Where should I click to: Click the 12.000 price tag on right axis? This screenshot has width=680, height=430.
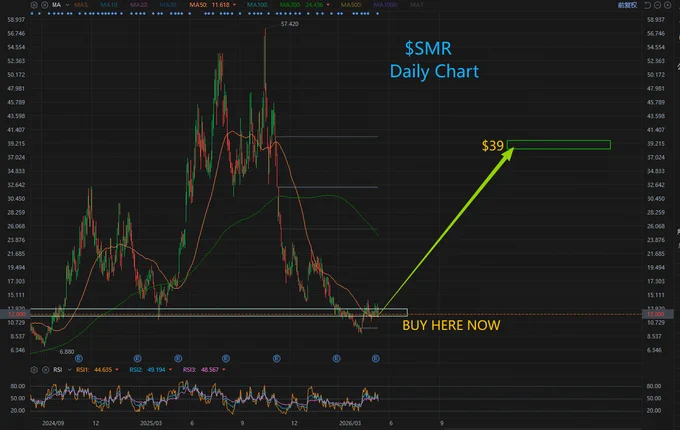pyautogui.click(x=655, y=314)
